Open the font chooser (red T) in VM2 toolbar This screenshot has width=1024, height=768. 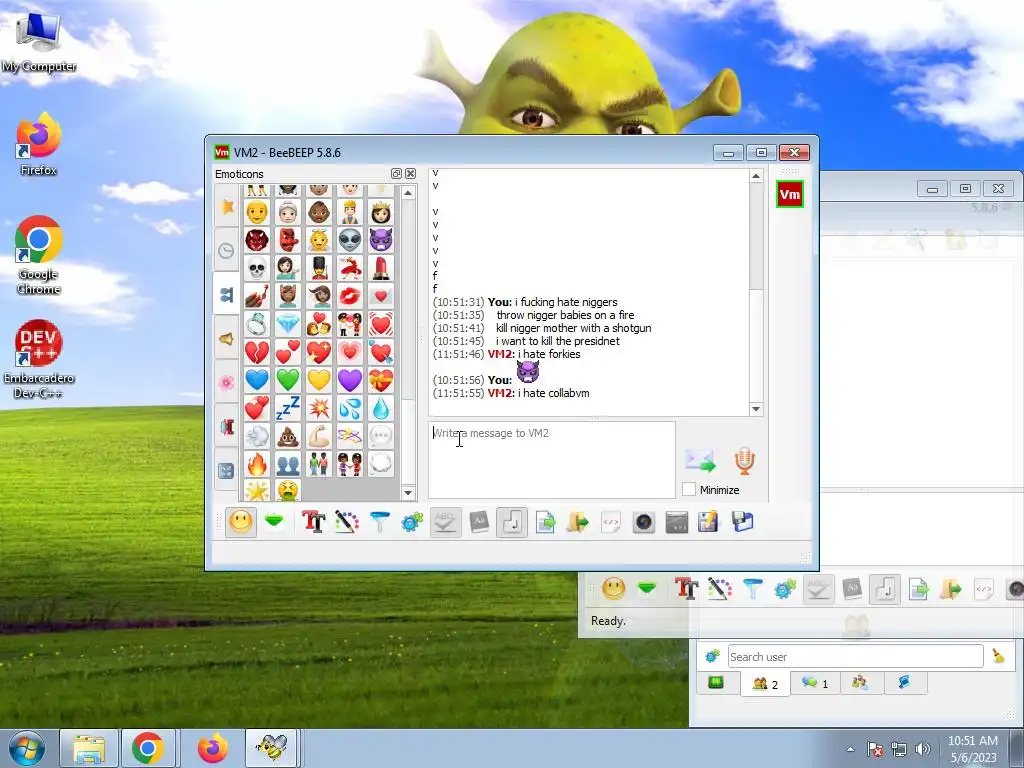313,522
